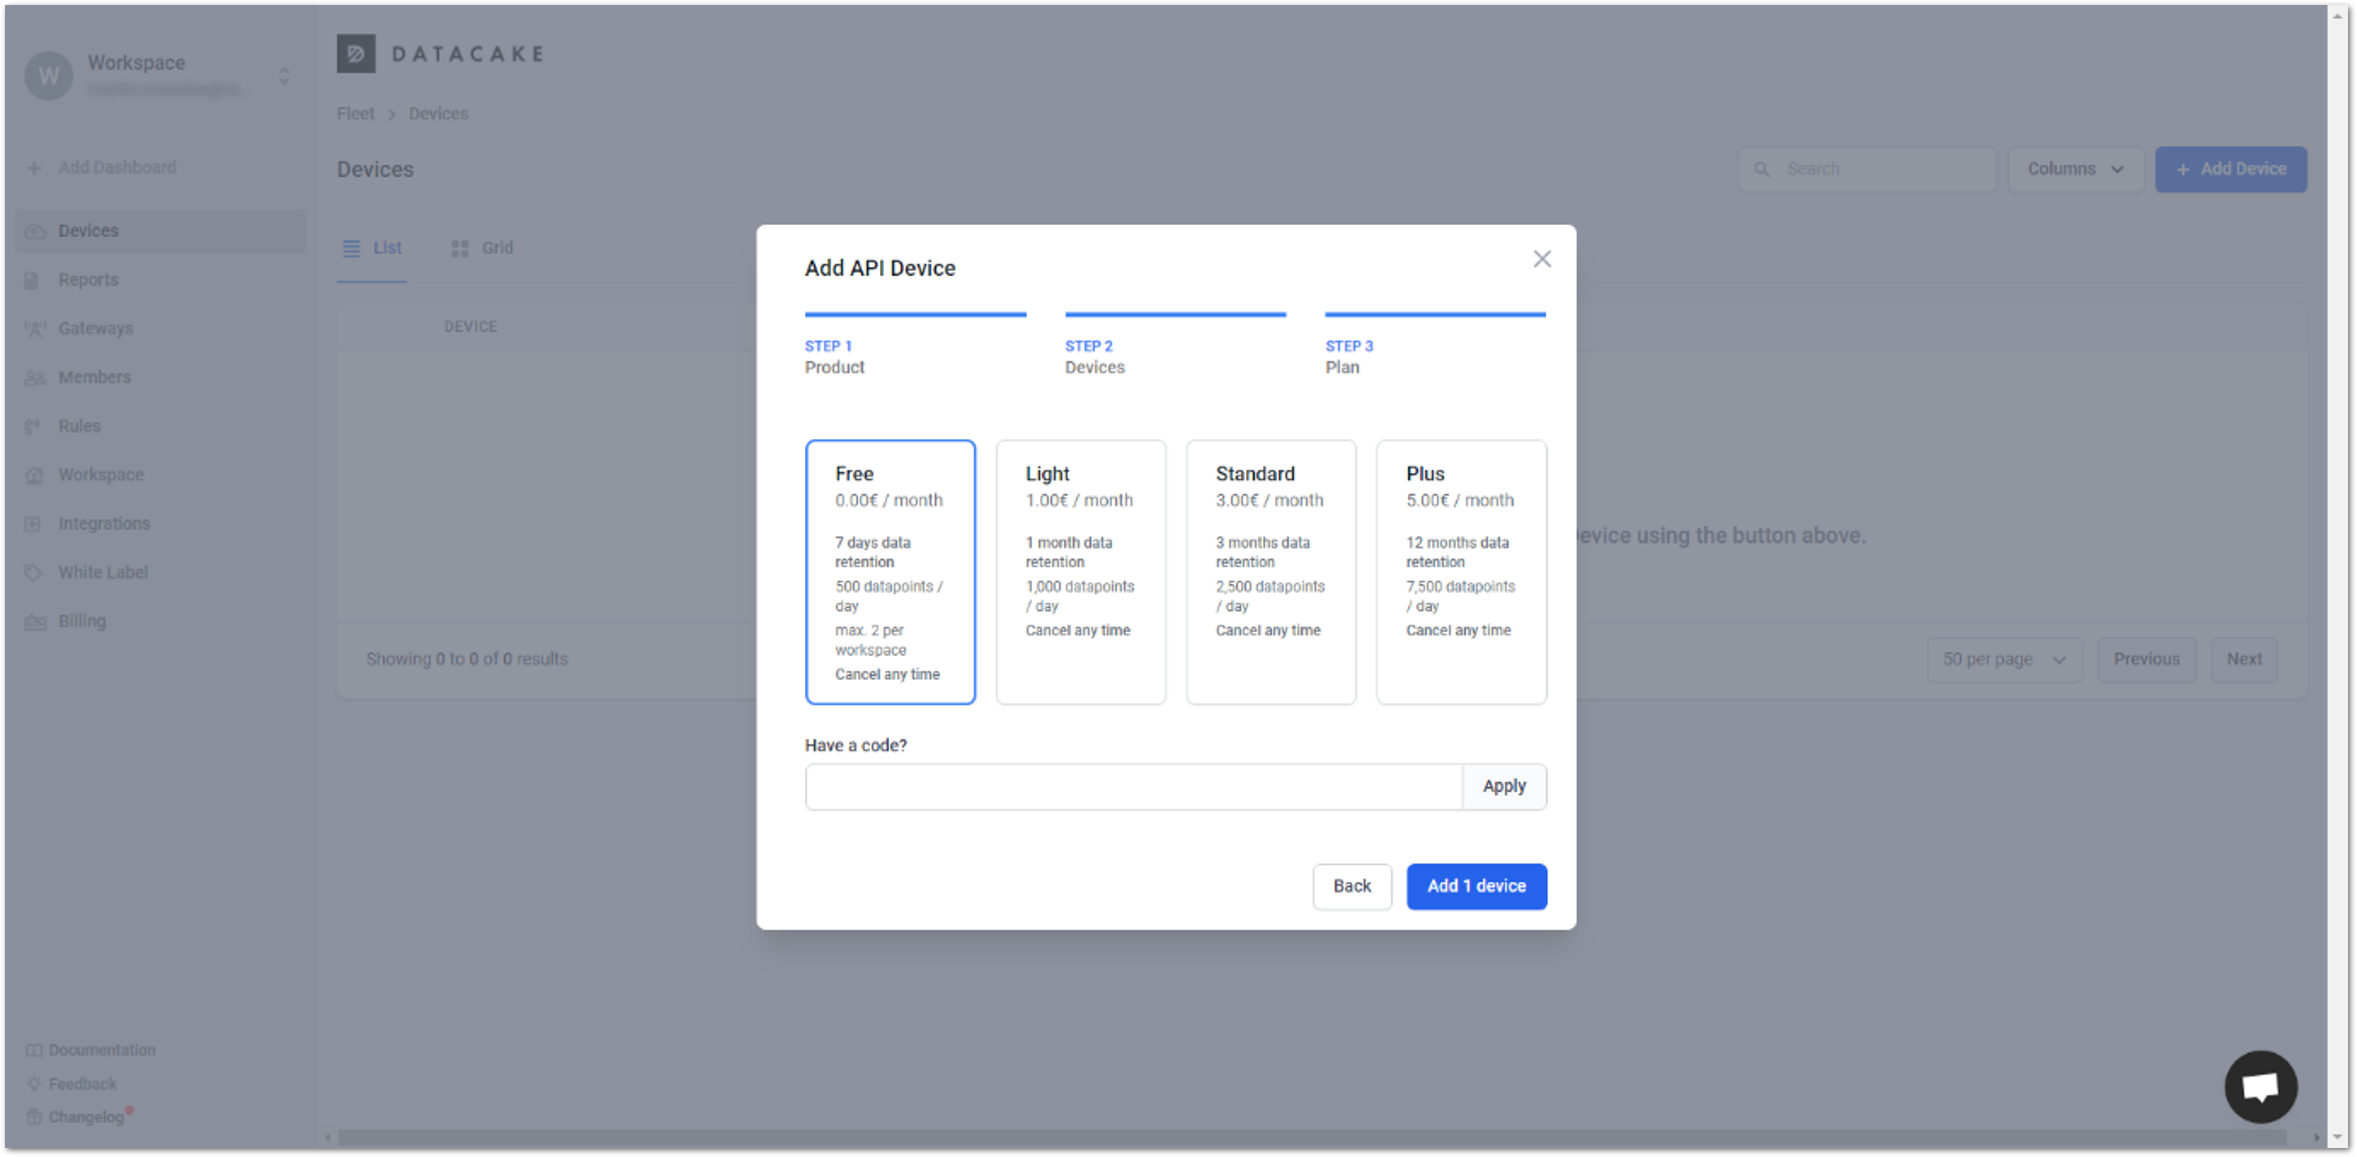Click the Add 1 device button

tap(1475, 886)
